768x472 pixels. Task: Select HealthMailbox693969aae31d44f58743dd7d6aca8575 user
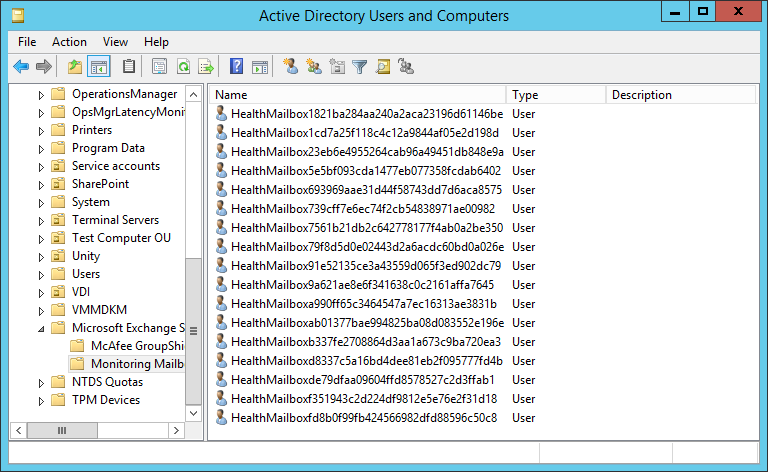point(366,190)
